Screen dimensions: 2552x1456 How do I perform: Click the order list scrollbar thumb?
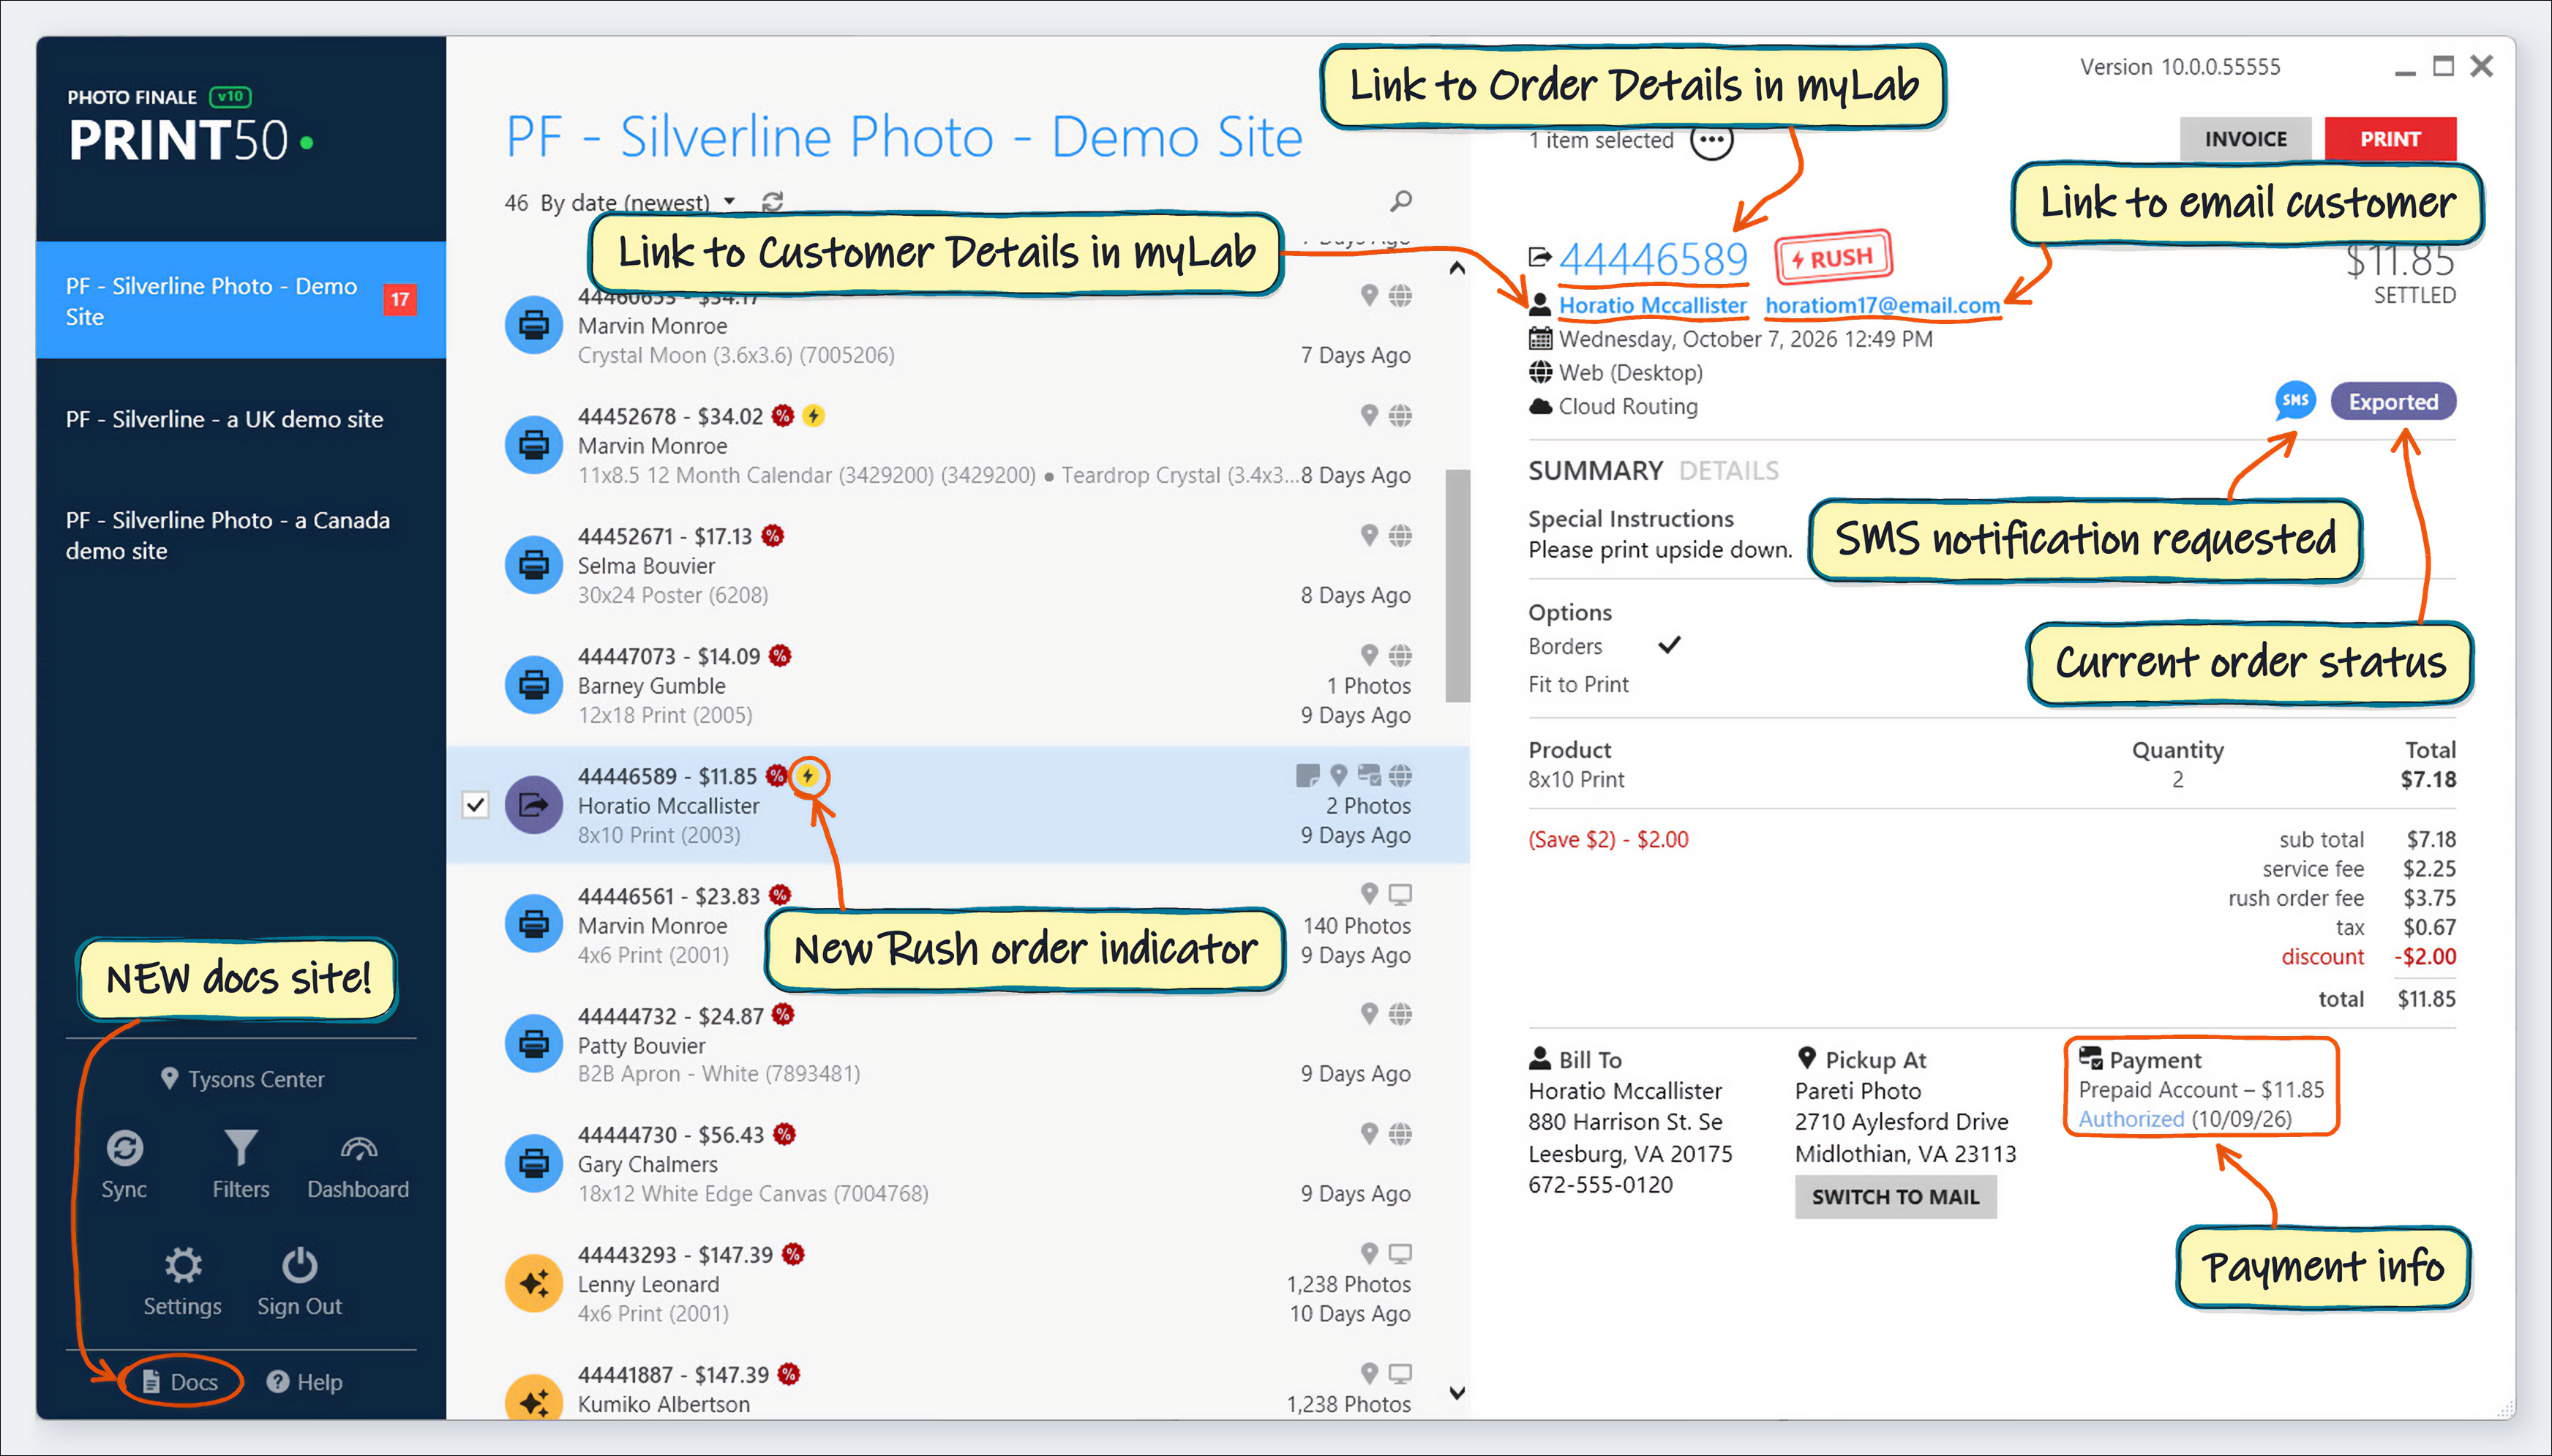point(1457,586)
